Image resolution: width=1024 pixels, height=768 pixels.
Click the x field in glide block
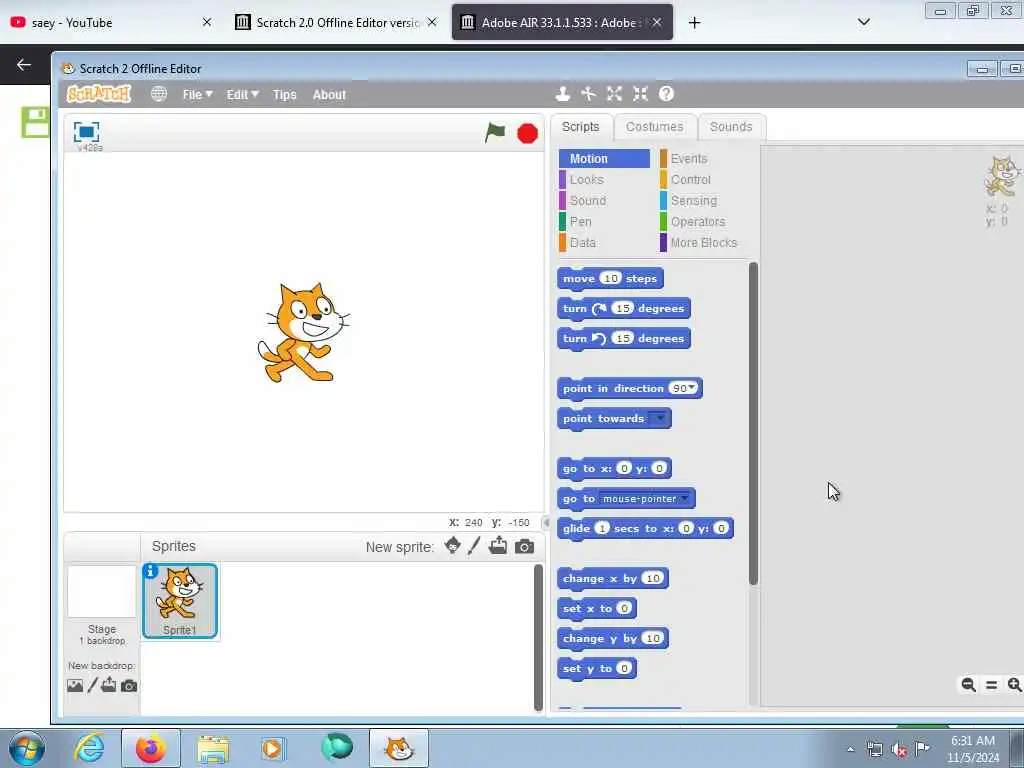(x=686, y=528)
